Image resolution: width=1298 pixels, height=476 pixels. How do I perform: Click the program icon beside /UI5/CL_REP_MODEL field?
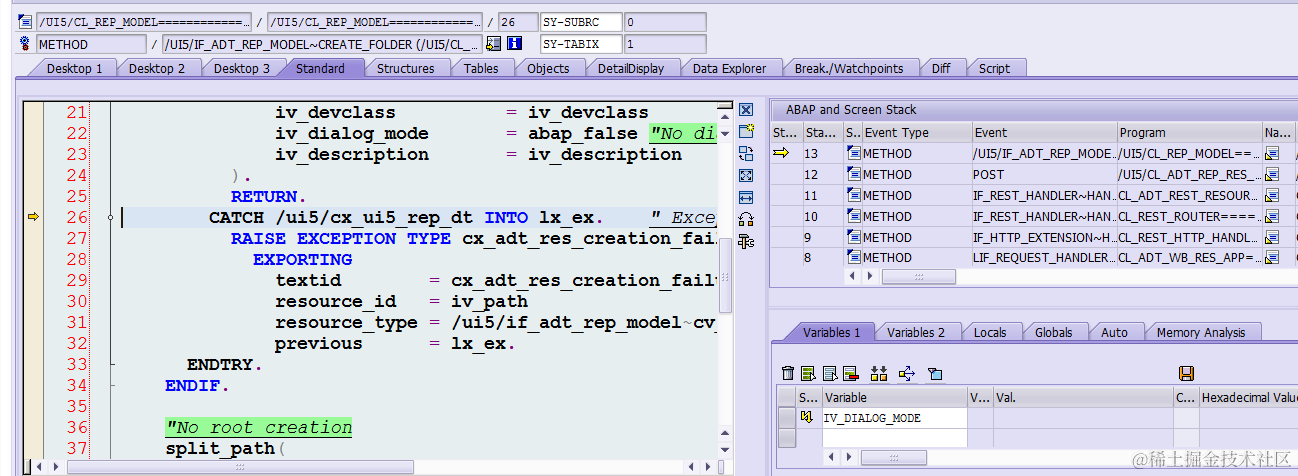tap(25, 22)
